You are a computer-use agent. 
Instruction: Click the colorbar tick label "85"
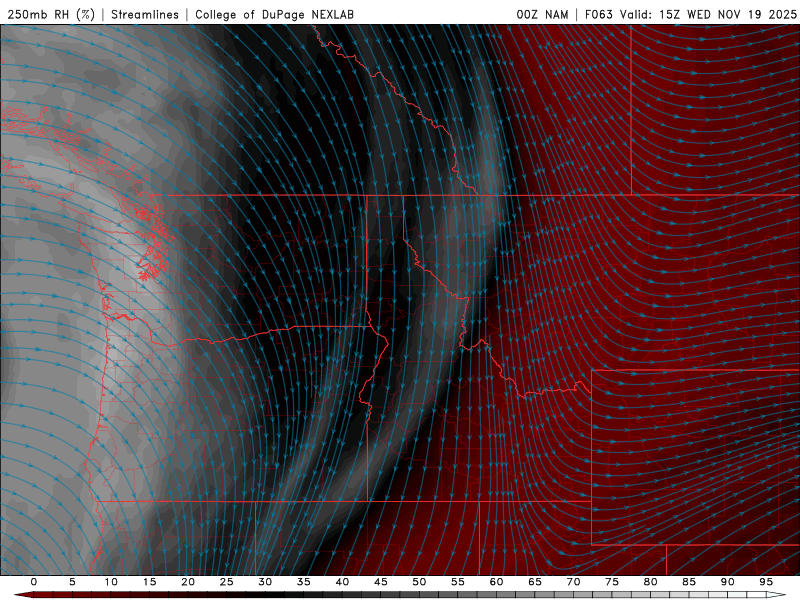coord(689,582)
